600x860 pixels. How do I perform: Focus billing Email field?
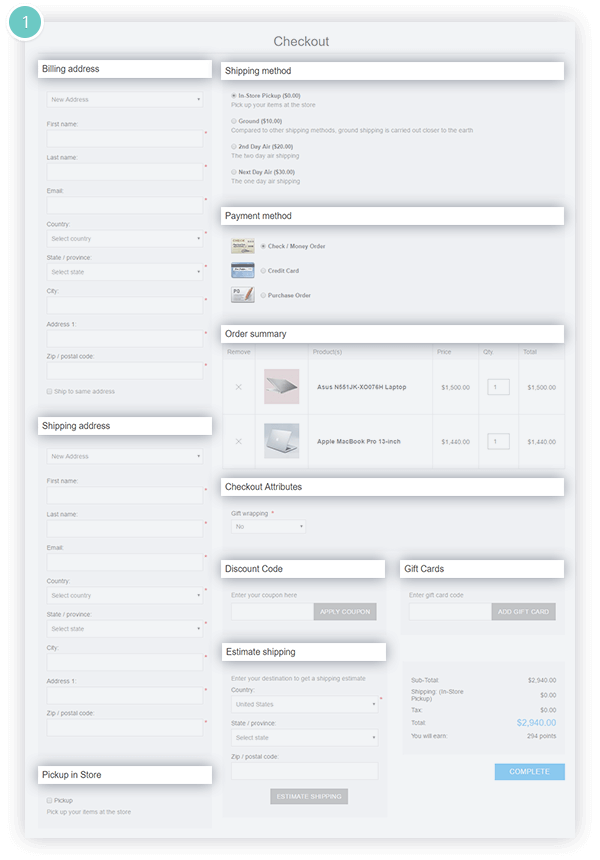(124, 206)
